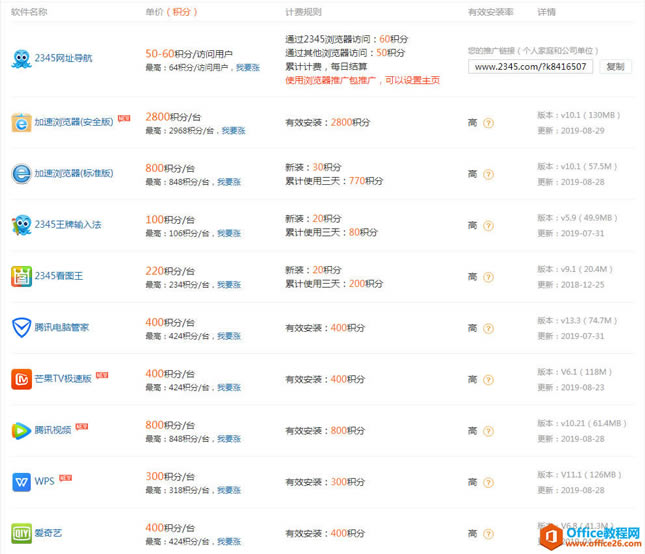Screen dimensions: 645x554
Task: Click 我要涨 link in 腾讯视频 row
Action: click(229, 439)
